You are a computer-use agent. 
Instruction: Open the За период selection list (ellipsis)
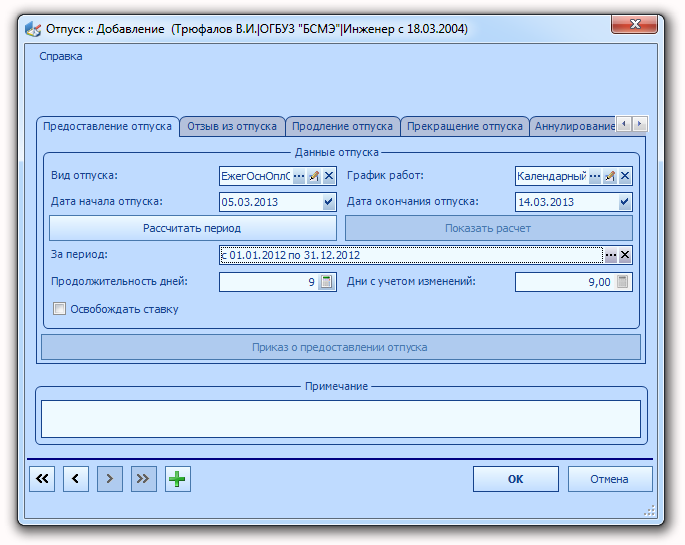(610, 255)
